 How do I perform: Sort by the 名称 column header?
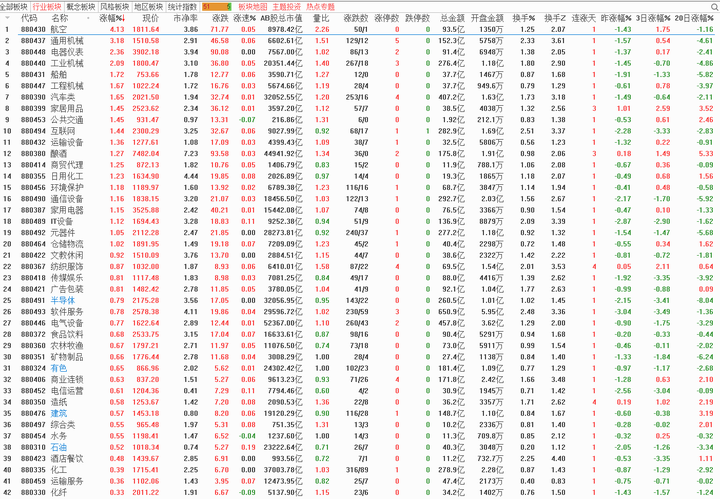point(60,18)
